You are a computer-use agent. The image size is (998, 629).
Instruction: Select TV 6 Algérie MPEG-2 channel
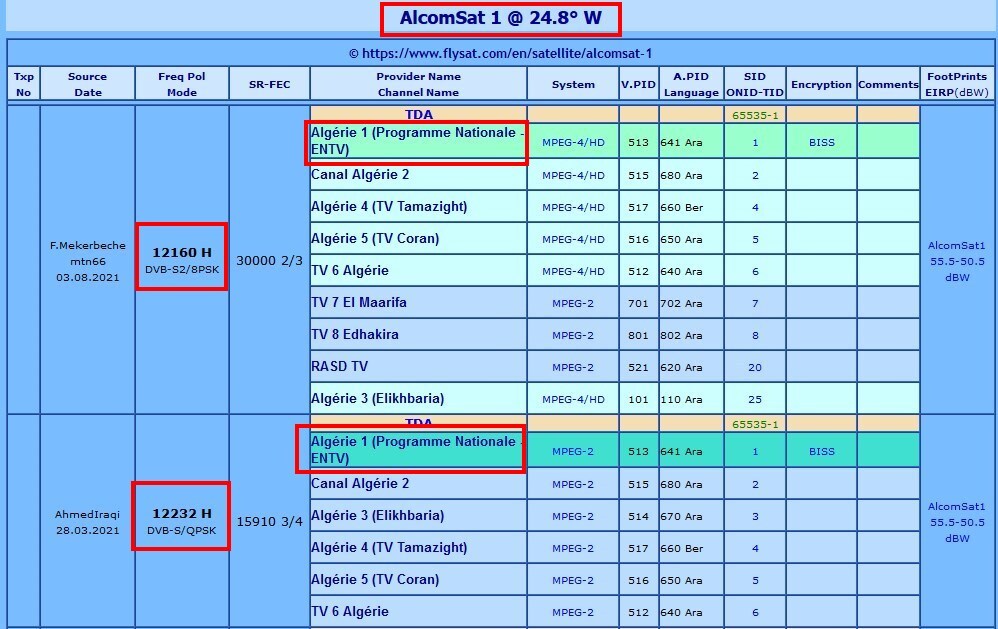pyautogui.click(x=349, y=611)
